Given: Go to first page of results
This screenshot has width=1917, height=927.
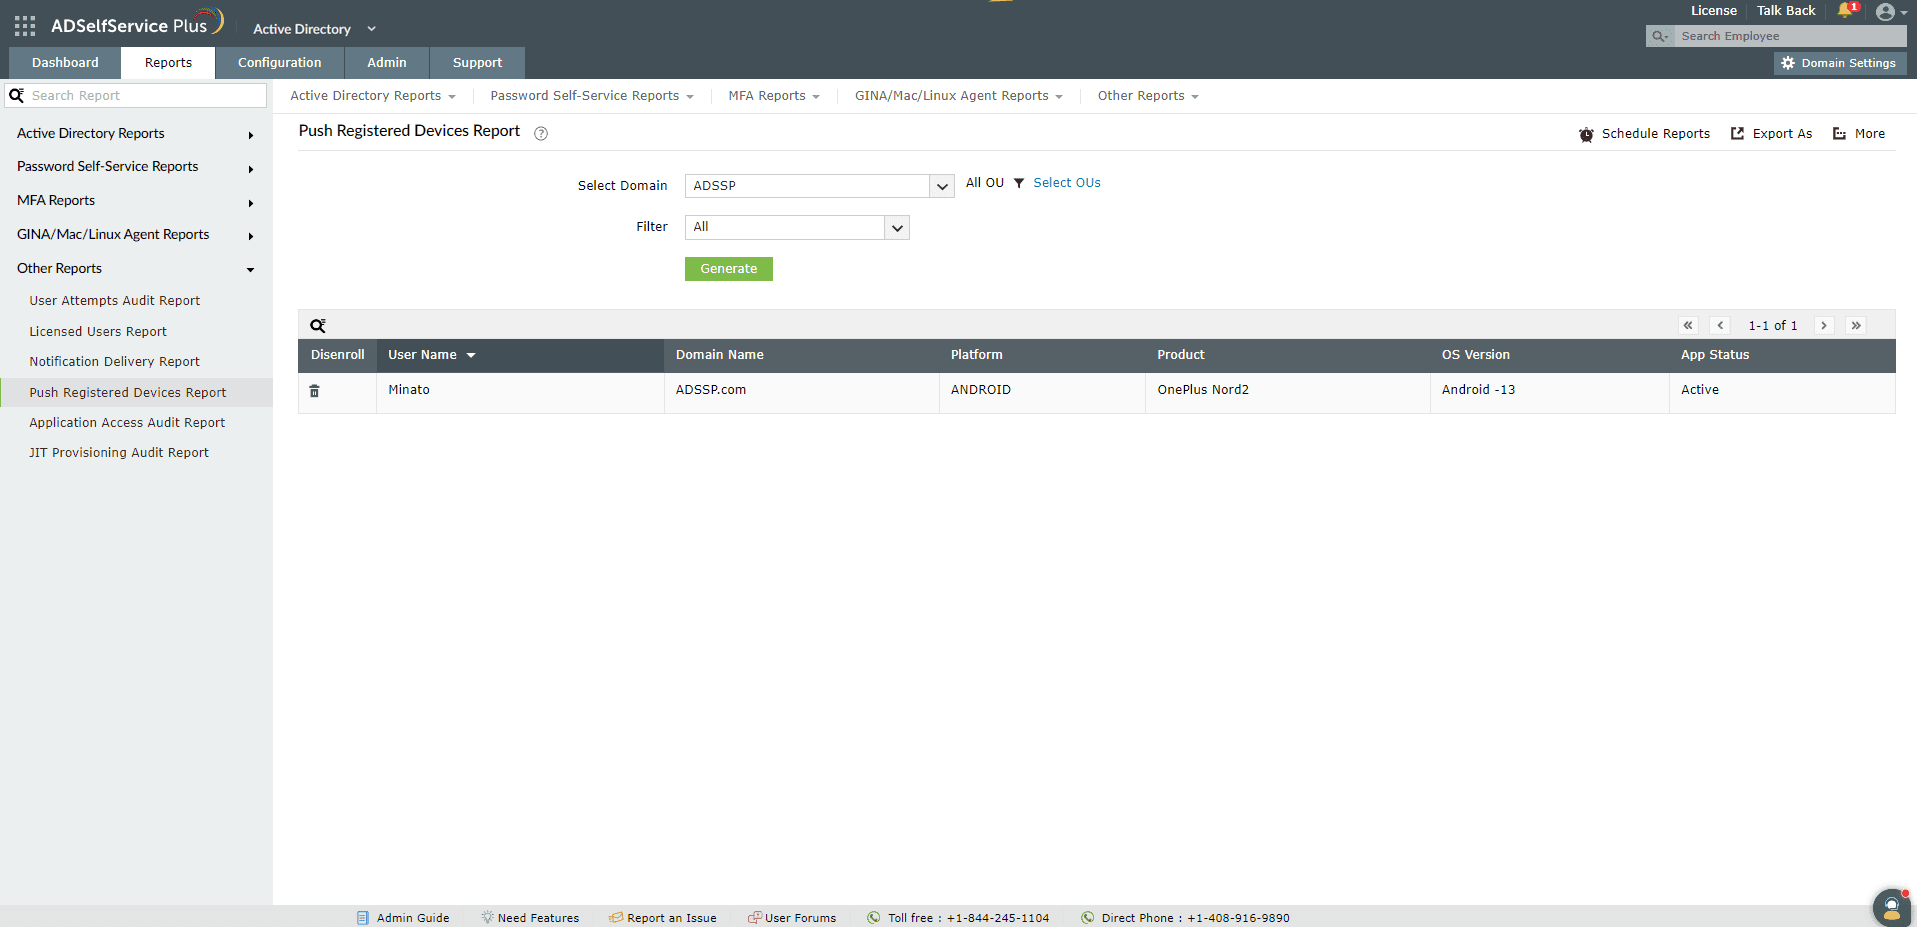Looking at the screenshot, I should coord(1688,325).
